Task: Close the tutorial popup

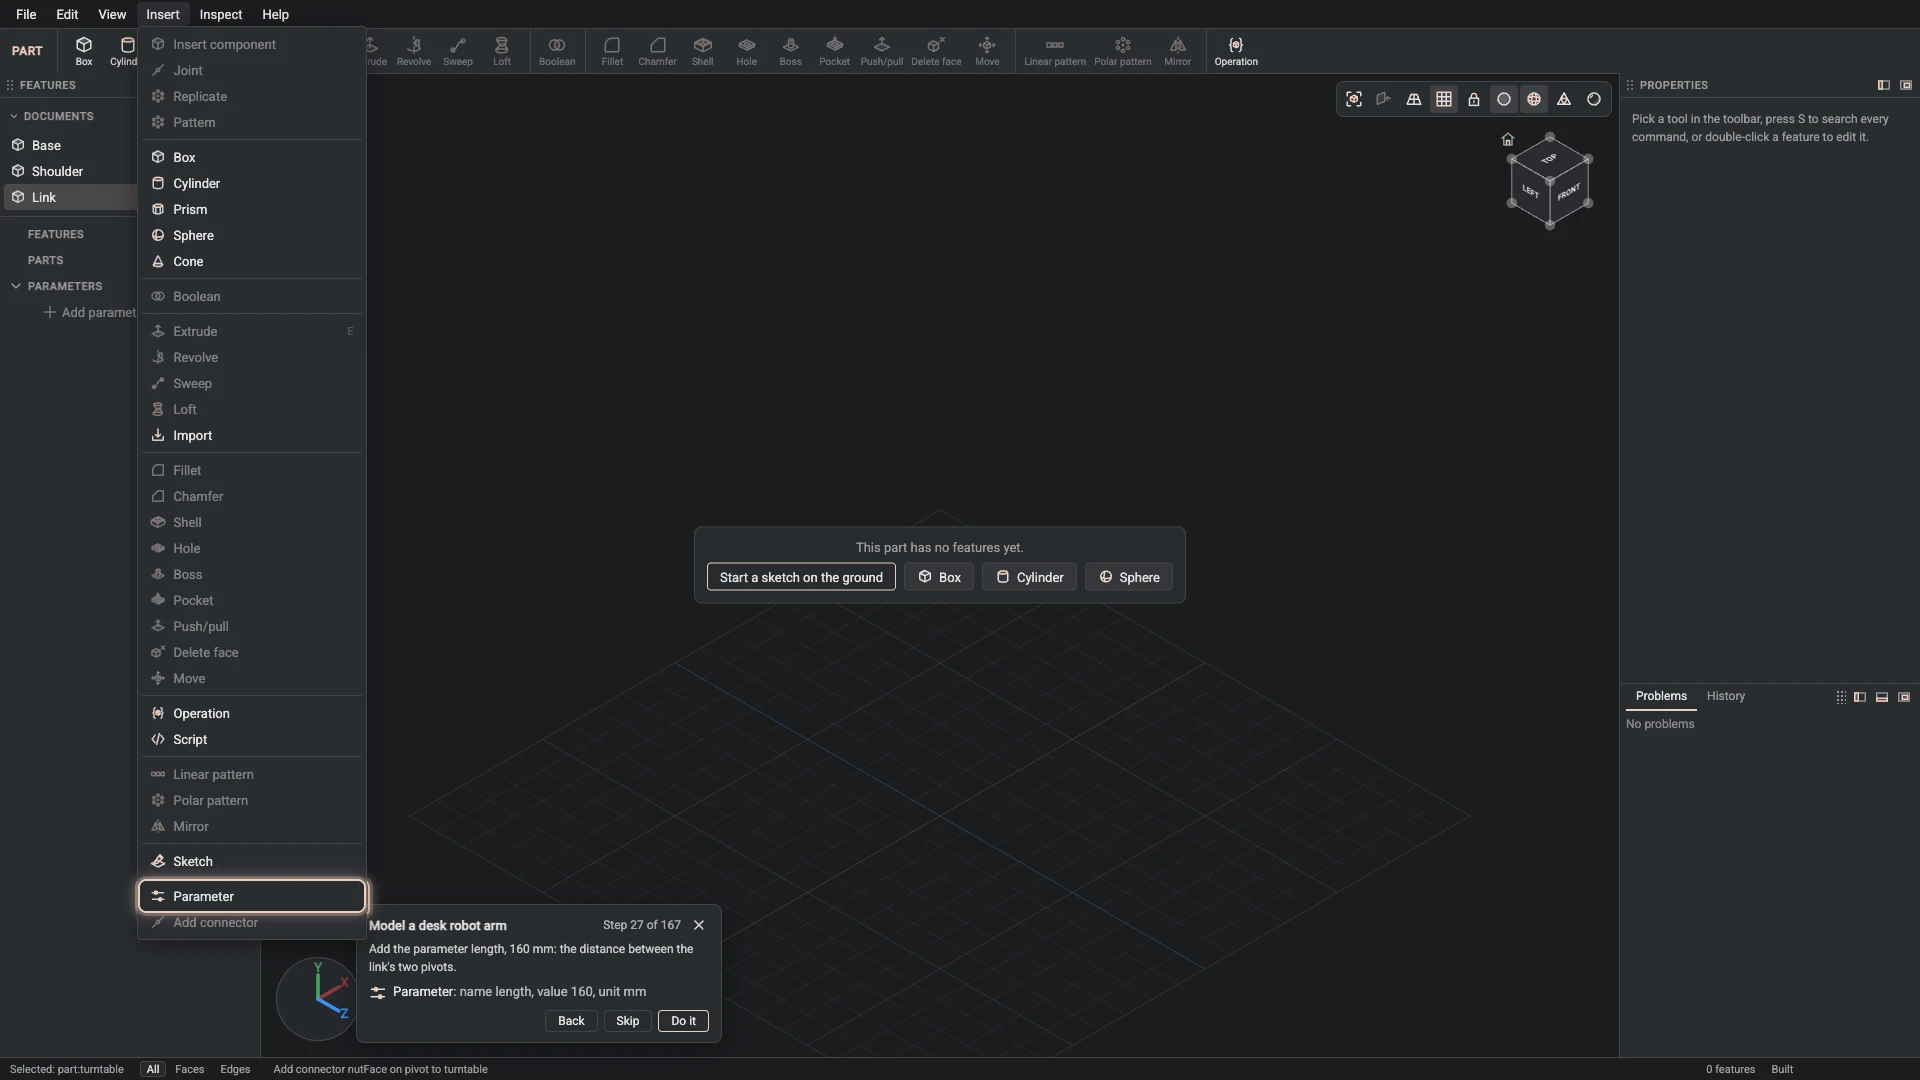Action: [x=699, y=925]
